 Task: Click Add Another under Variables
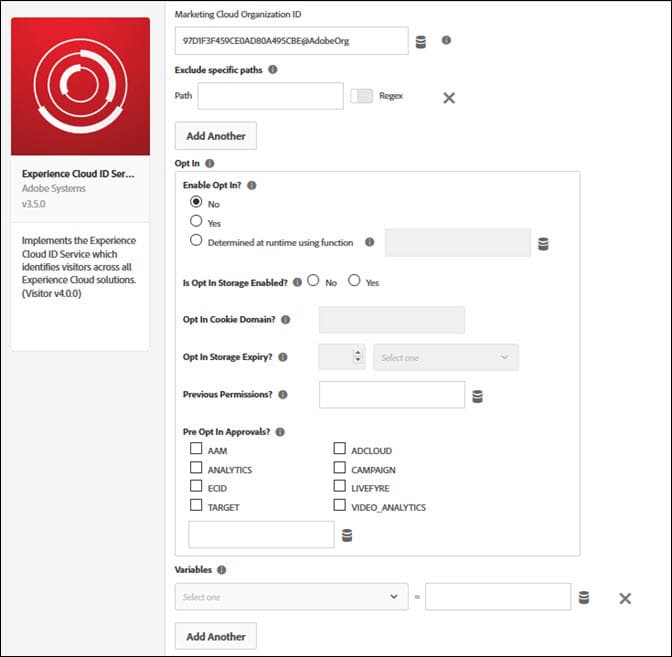click(x=216, y=636)
